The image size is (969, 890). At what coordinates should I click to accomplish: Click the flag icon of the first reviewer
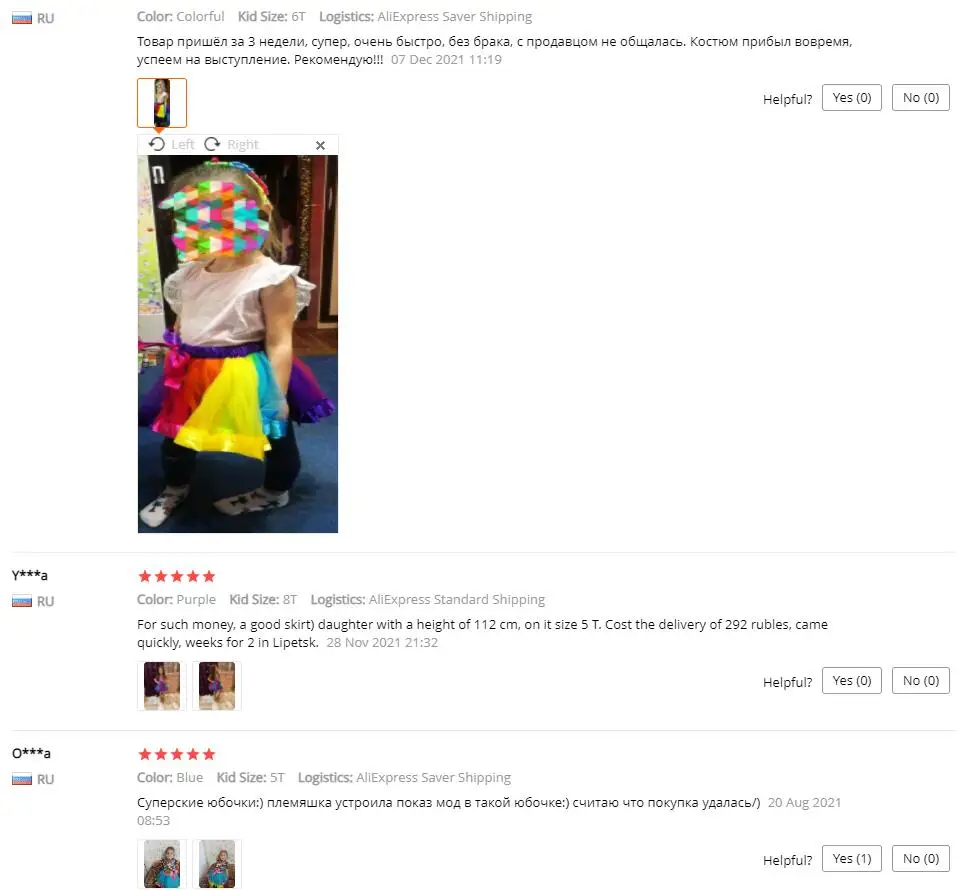[22, 19]
